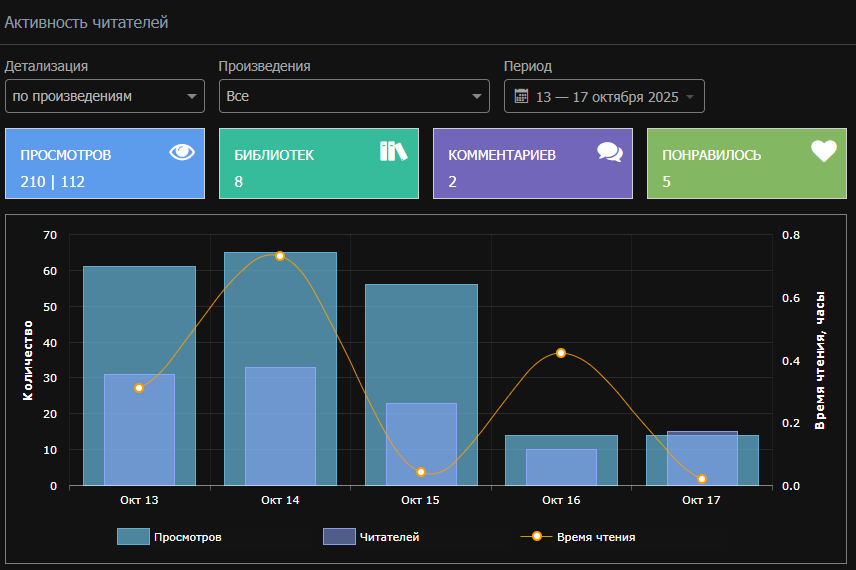Click the heart icon on Понравилось card
856x570 pixels.
[x=823, y=152]
